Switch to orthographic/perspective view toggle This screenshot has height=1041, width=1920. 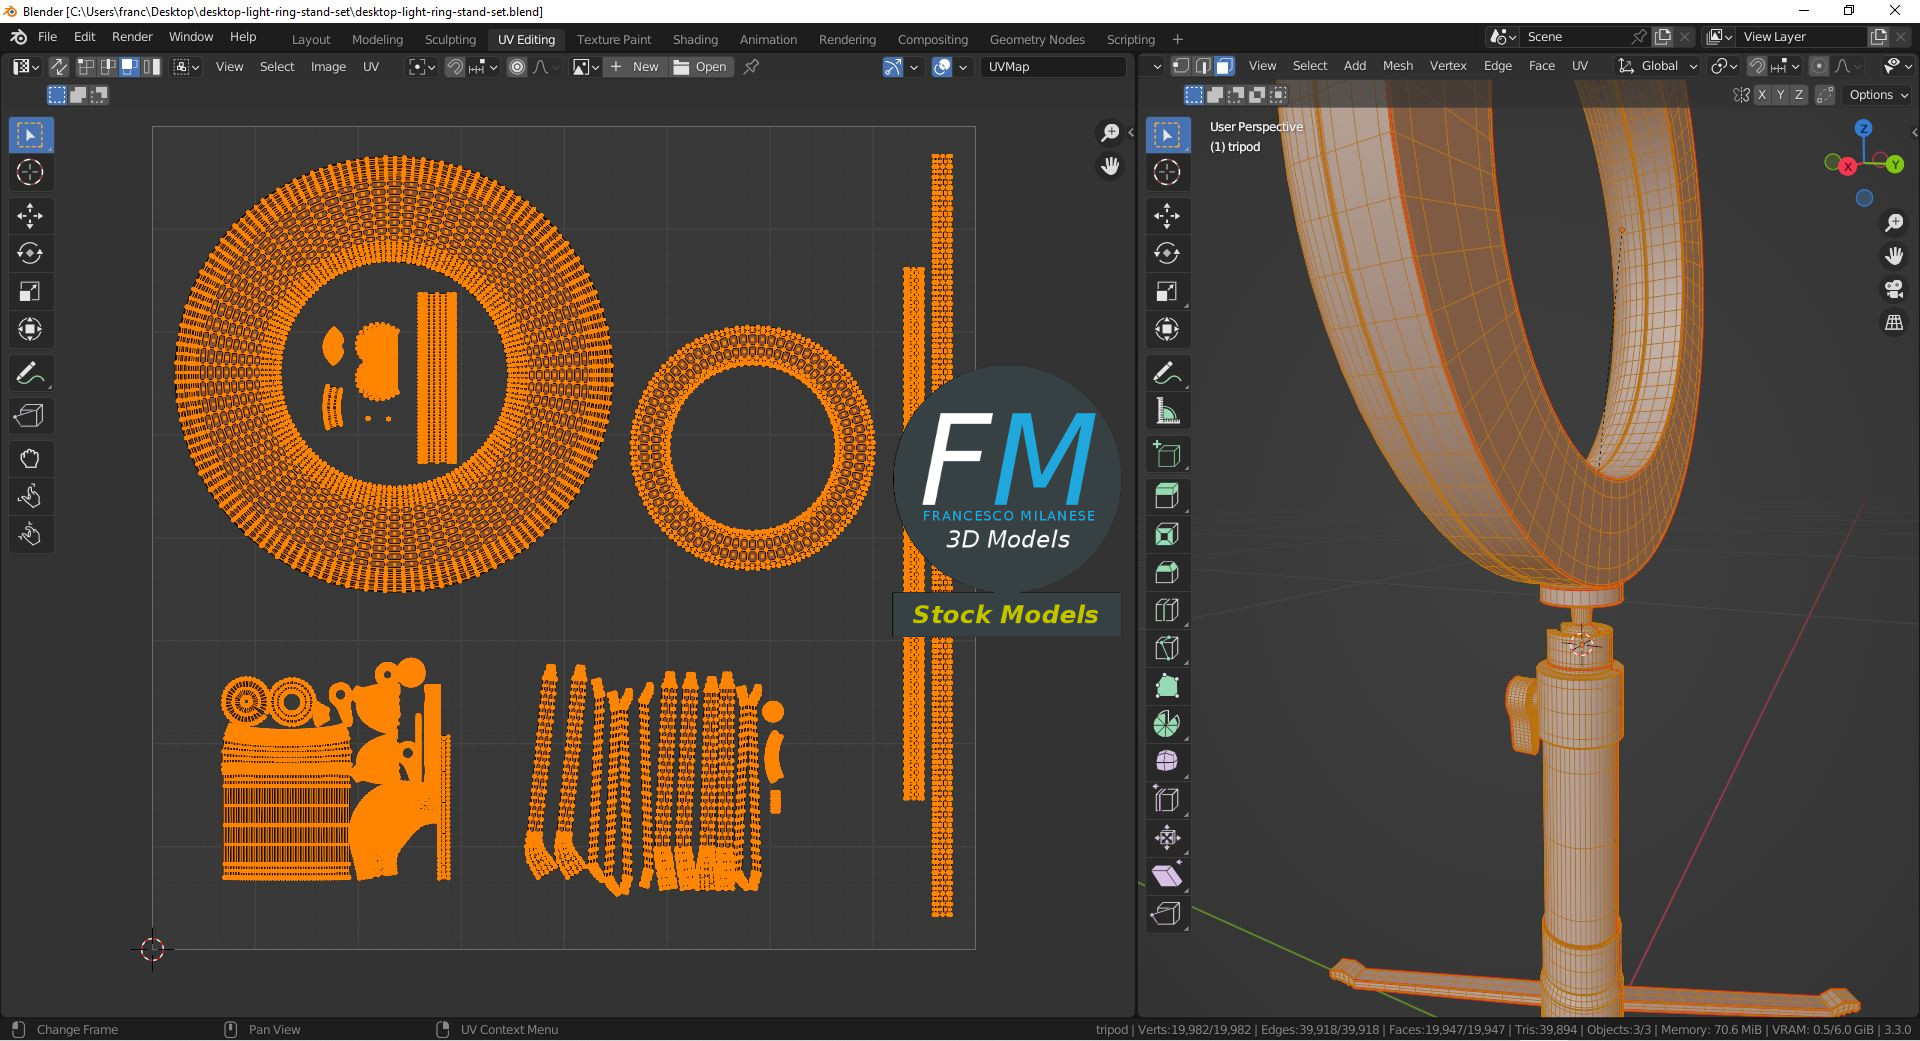(1894, 323)
